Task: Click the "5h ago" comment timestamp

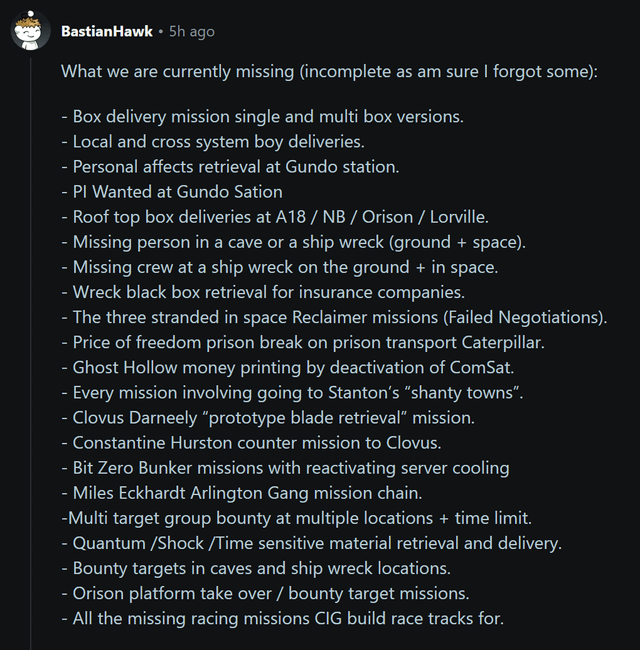Action: click(192, 31)
